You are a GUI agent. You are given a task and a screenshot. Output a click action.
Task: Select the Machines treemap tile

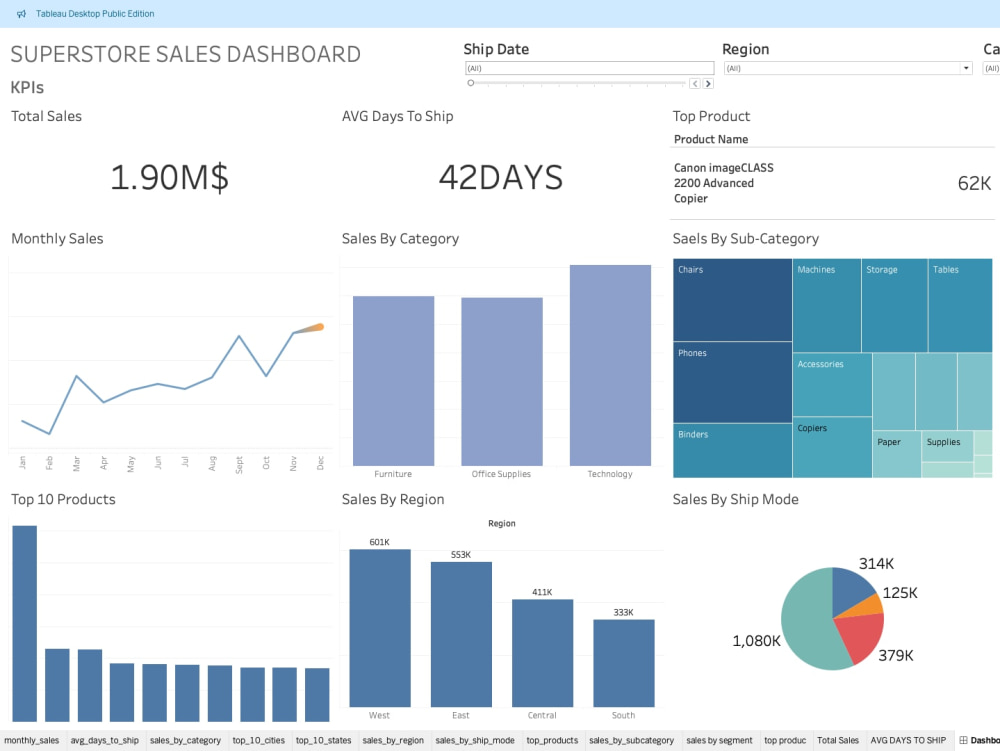click(x=827, y=305)
